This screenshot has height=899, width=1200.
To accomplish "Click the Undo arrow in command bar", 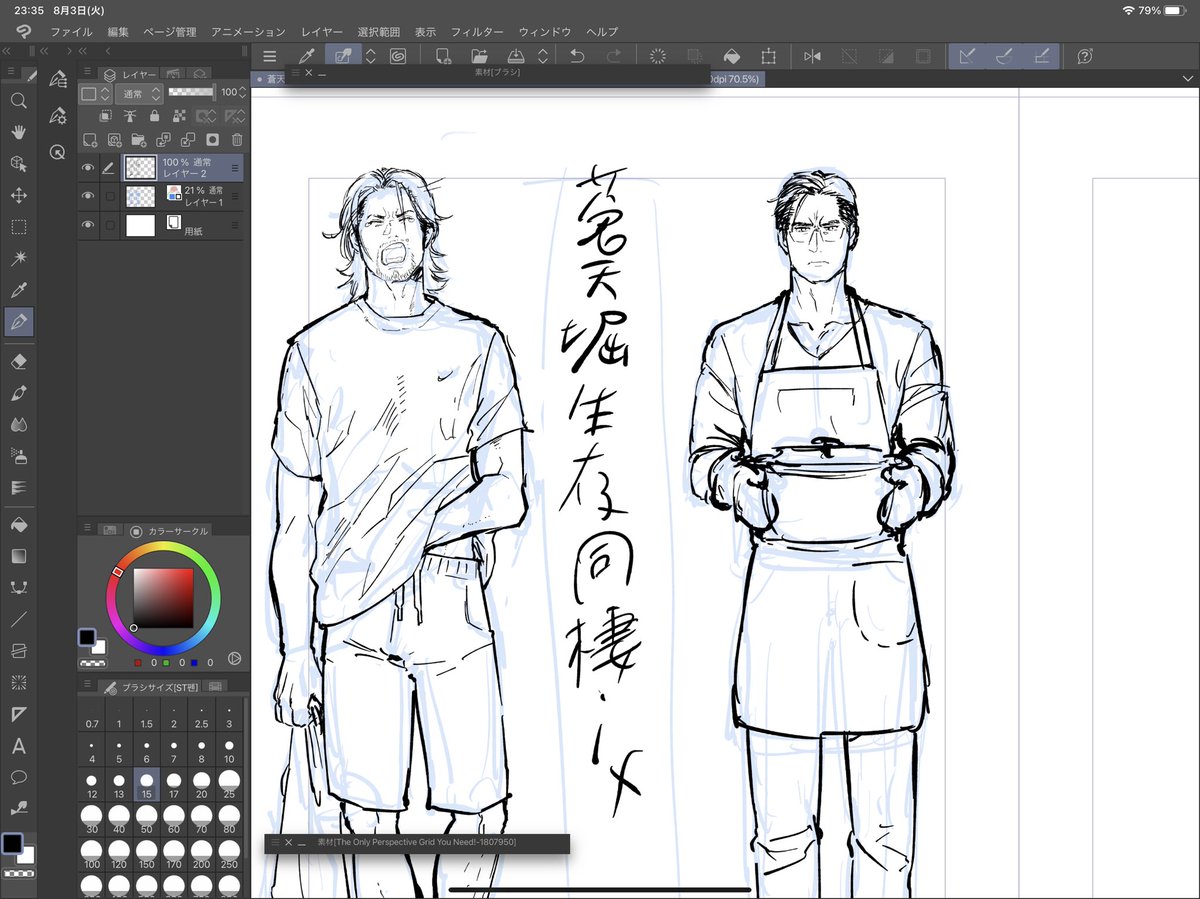I will point(577,56).
